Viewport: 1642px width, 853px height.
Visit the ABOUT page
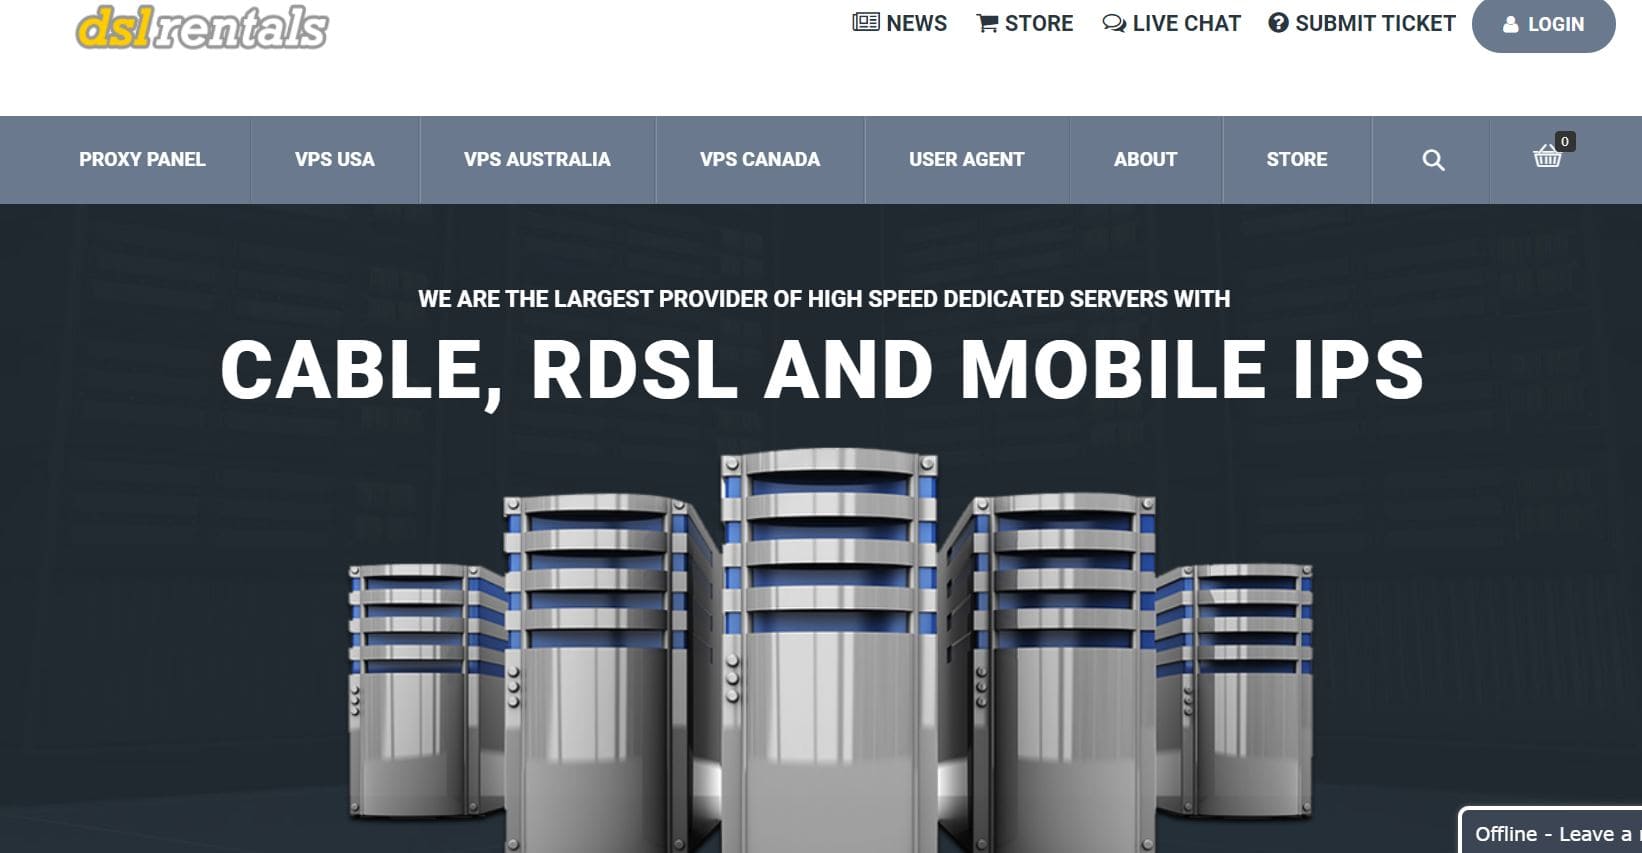1145,160
